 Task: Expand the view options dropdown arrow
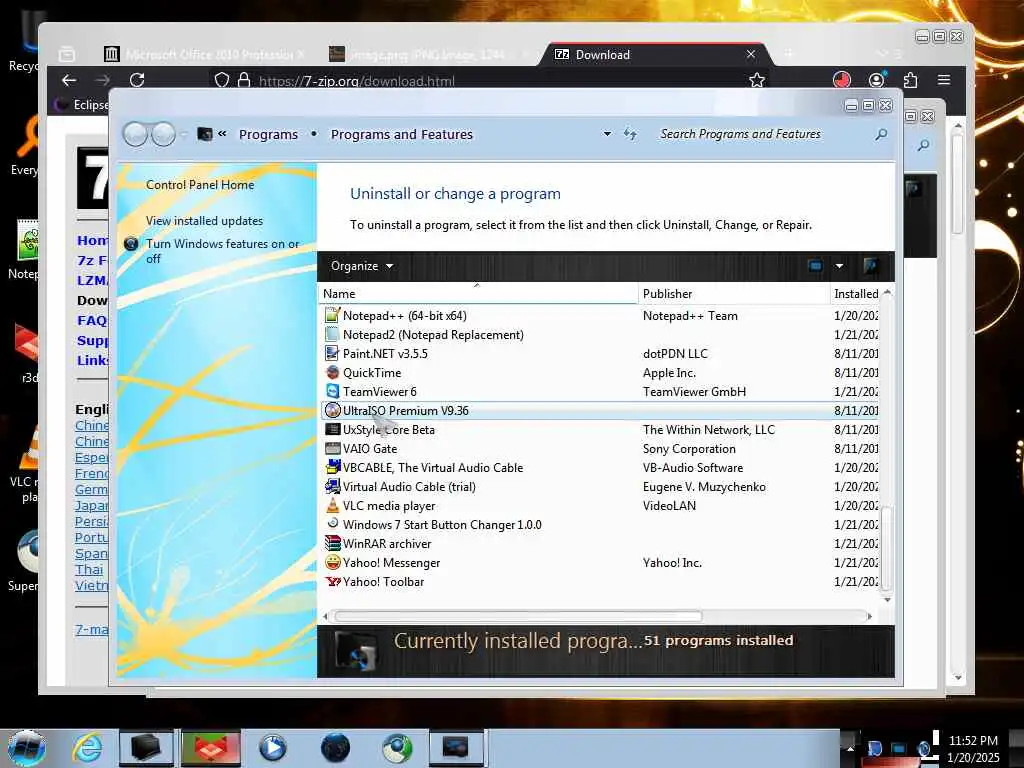[839, 266]
